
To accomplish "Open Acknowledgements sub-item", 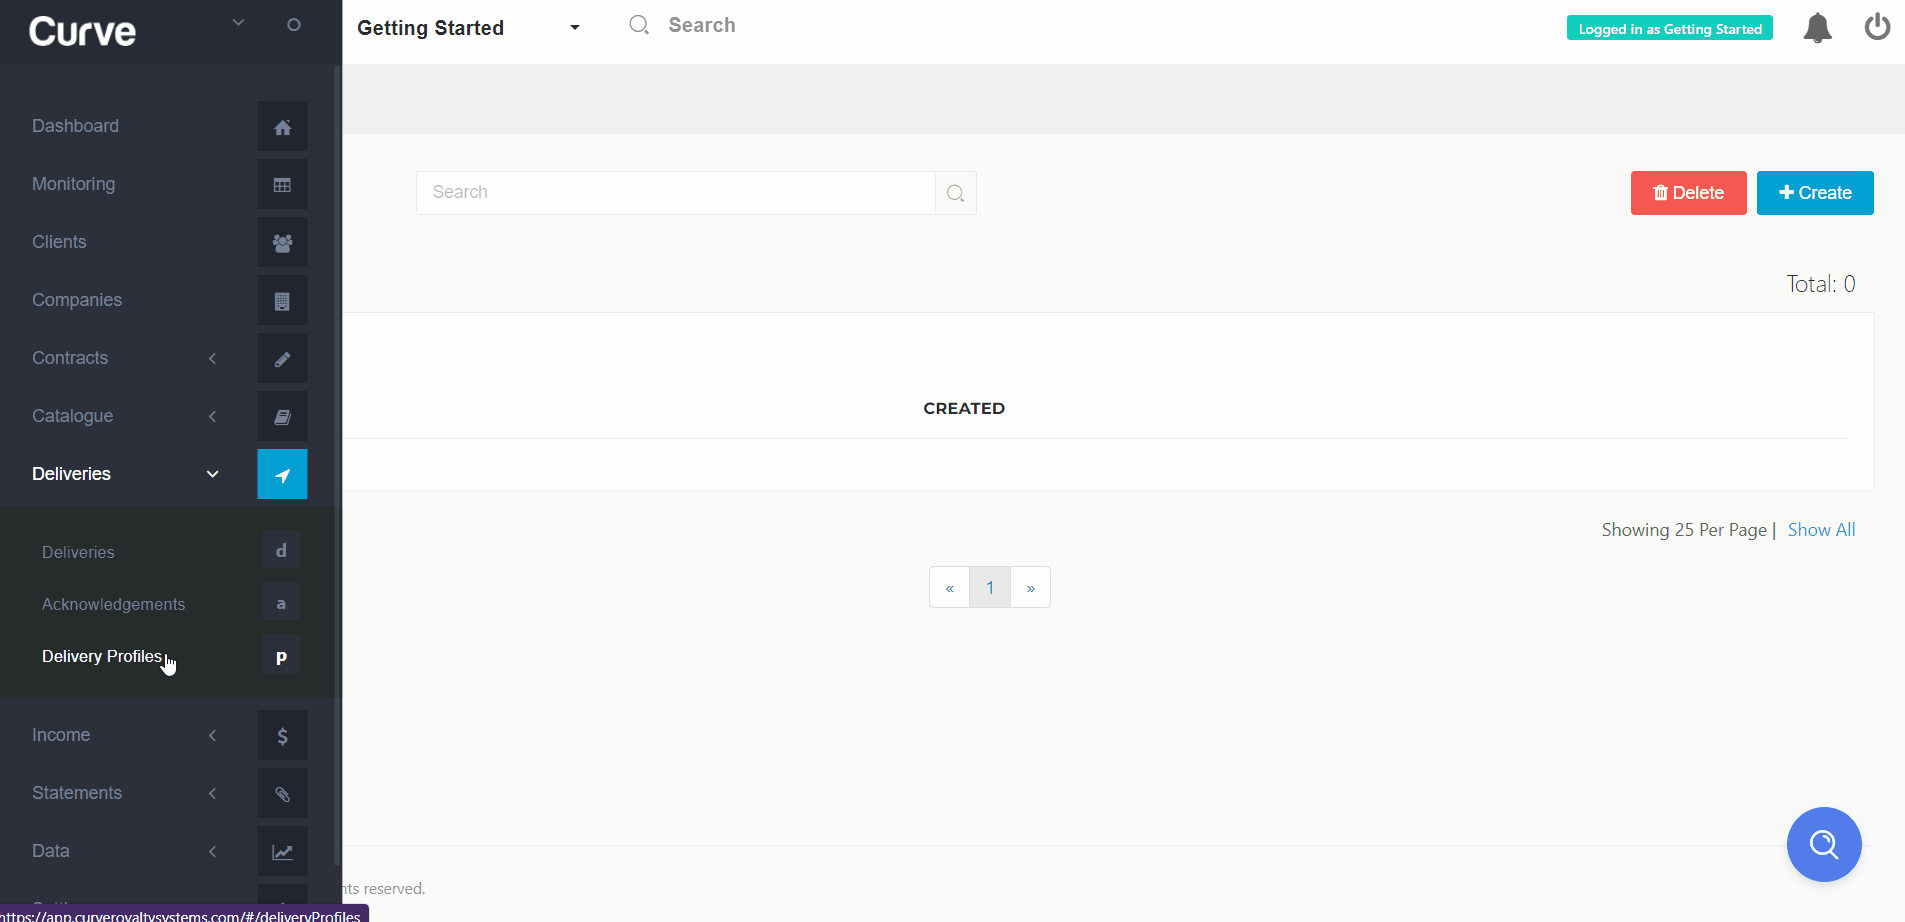I will pos(113,604).
